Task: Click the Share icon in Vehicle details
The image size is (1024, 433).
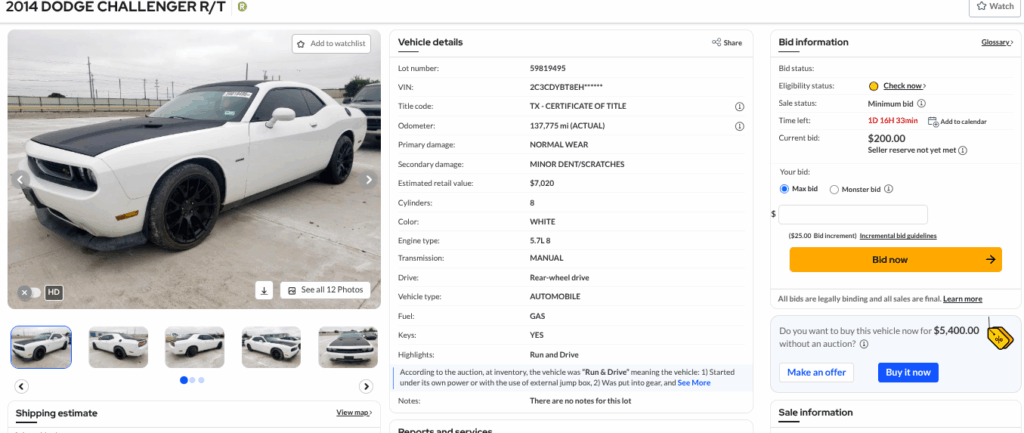Action: click(x=716, y=42)
